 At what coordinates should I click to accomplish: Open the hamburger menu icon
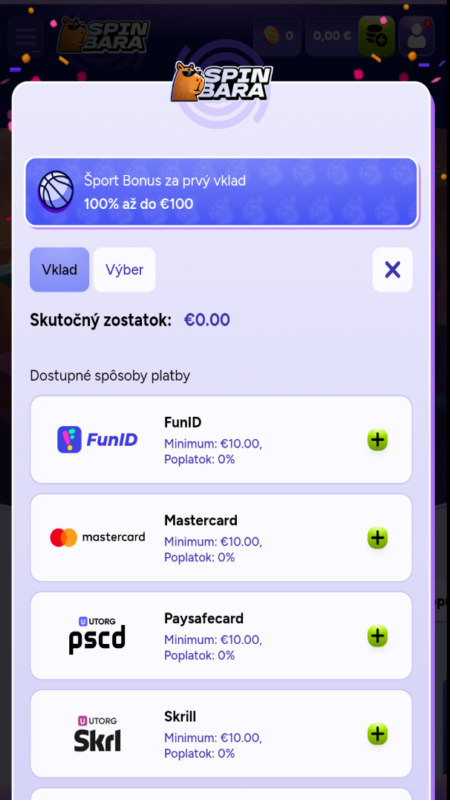26,36
